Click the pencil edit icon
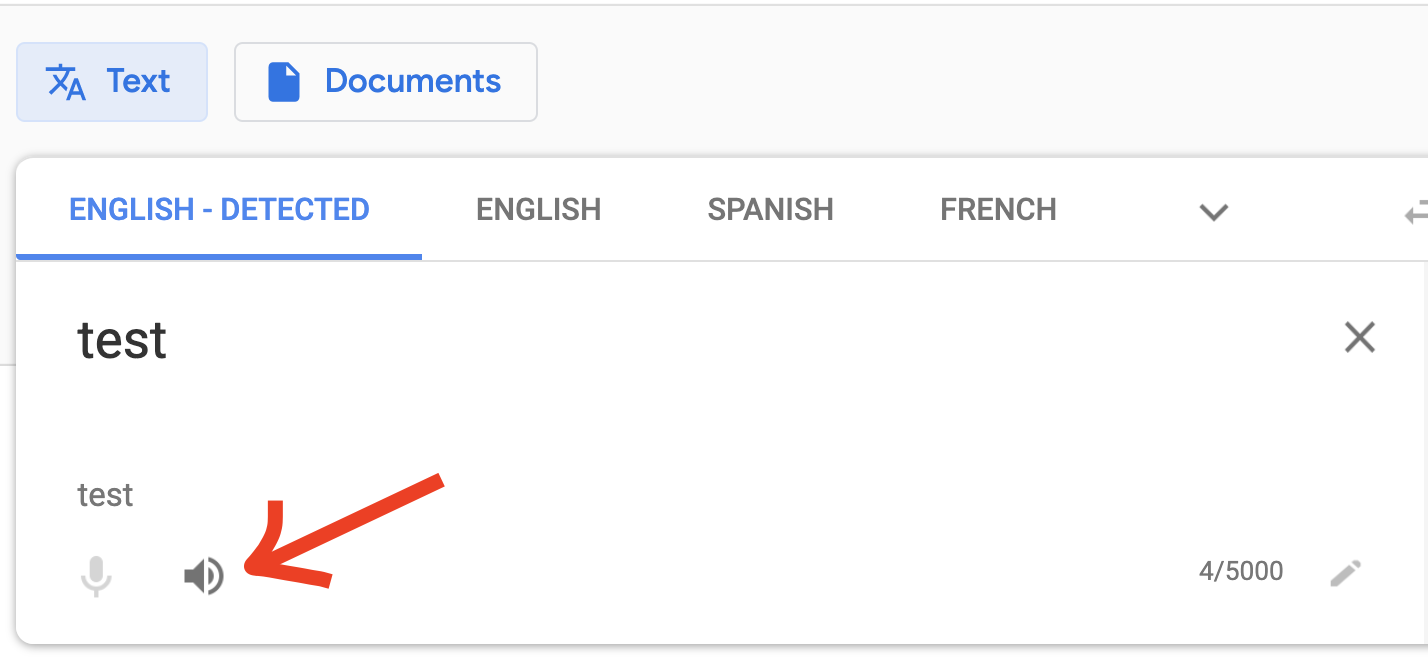This screenshot has height=664, width=1428. click(x=1345, y=573)
